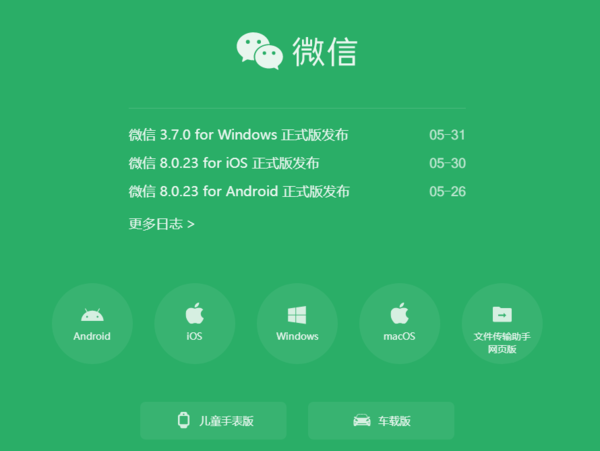Open 文件传输助手网页版 folder icon
This screenshot has width=600, height=451.
coord(502,314)
